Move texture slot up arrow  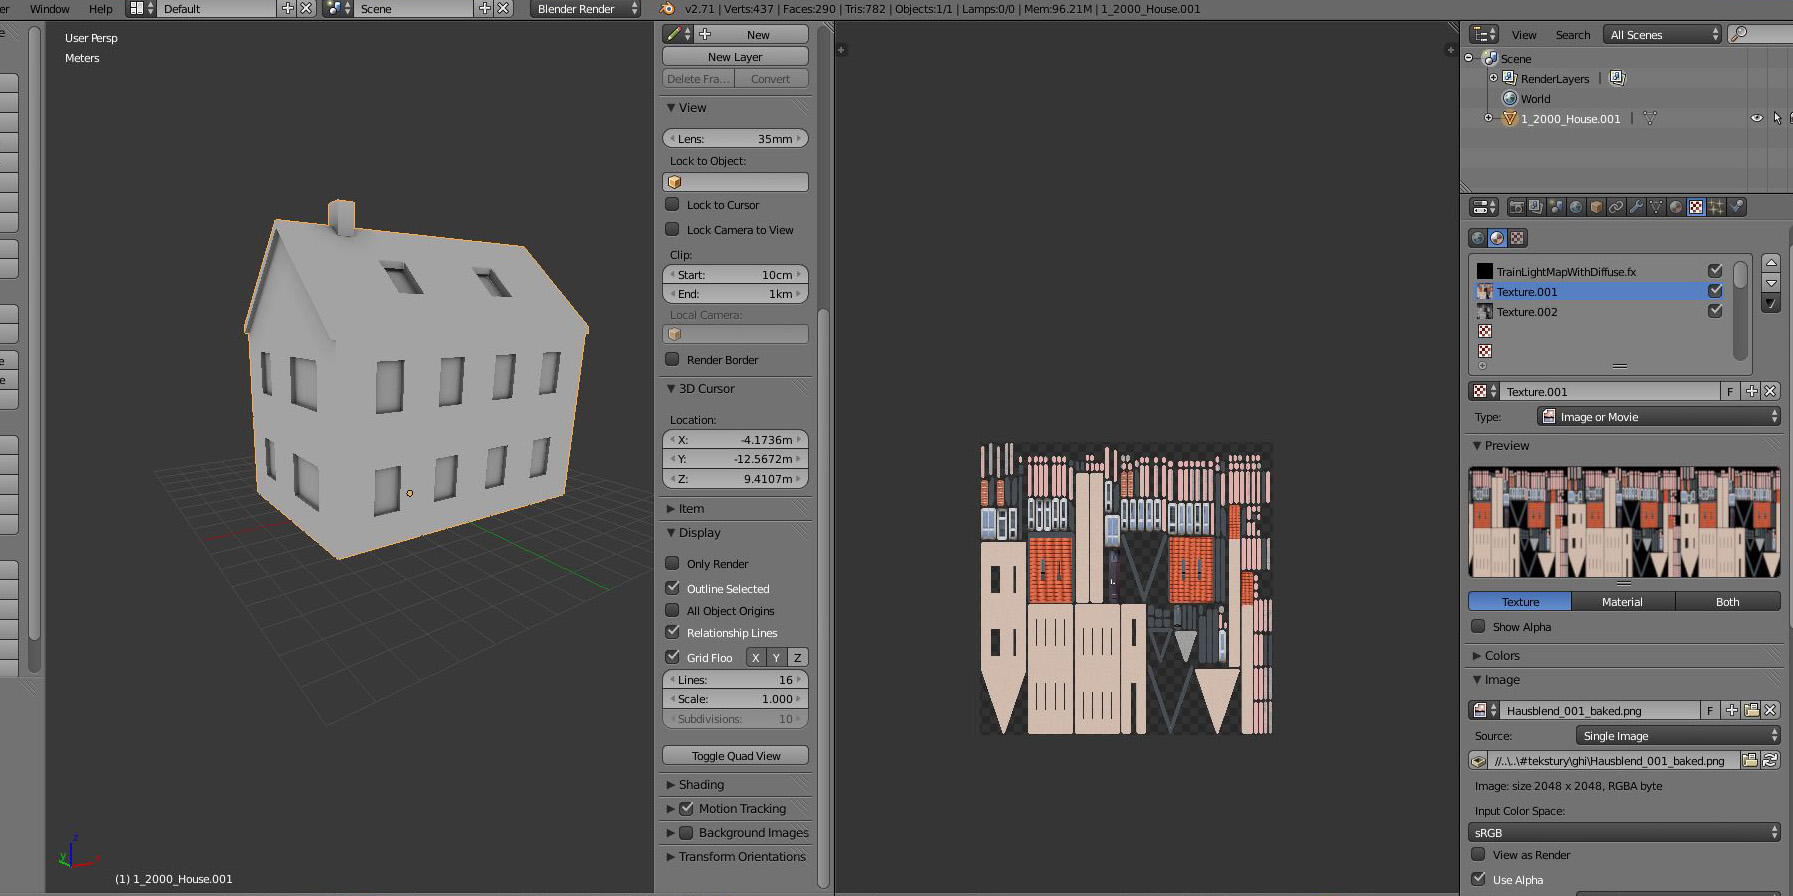click(x=1771, y=263)
